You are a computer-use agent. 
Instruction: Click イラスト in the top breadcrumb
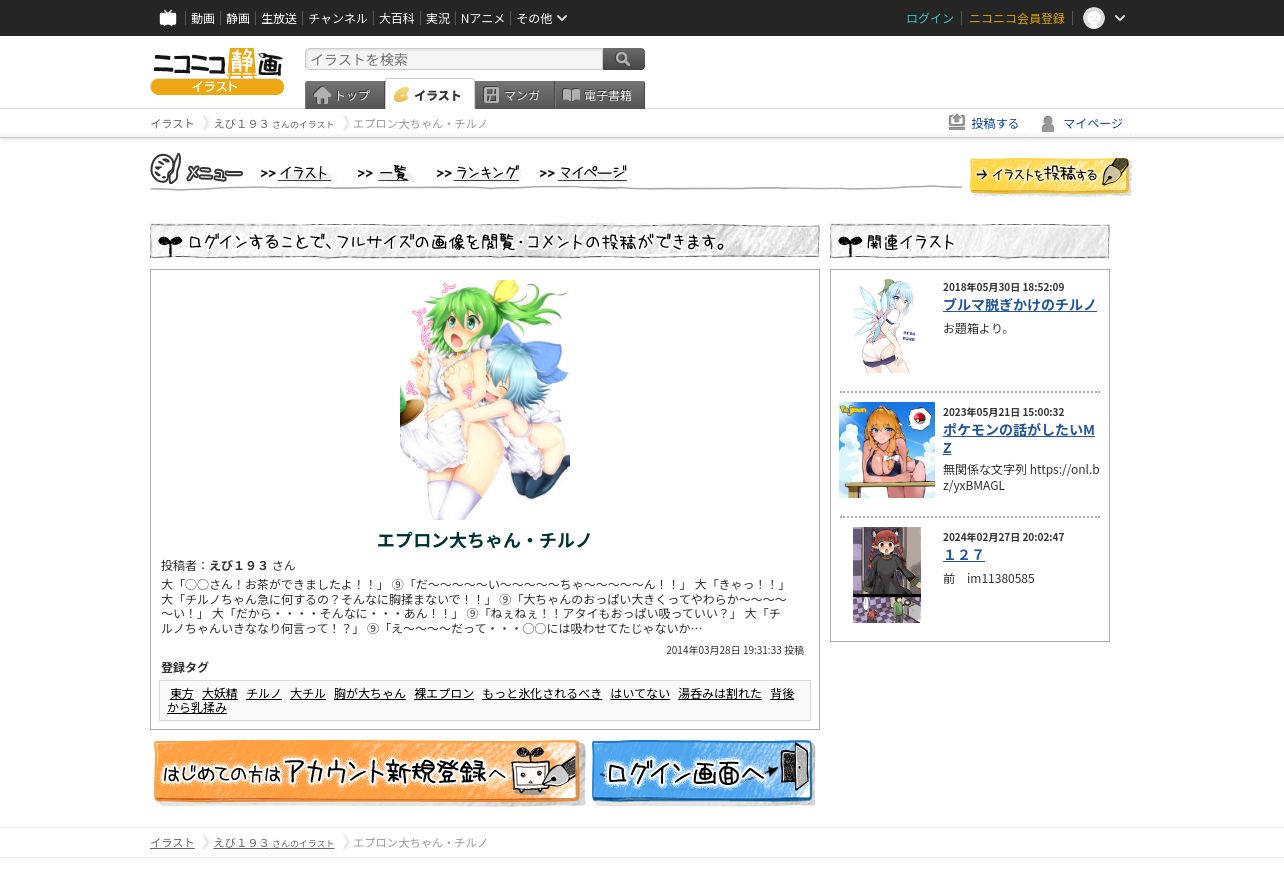pyautogui.click(x=172, y=123)
